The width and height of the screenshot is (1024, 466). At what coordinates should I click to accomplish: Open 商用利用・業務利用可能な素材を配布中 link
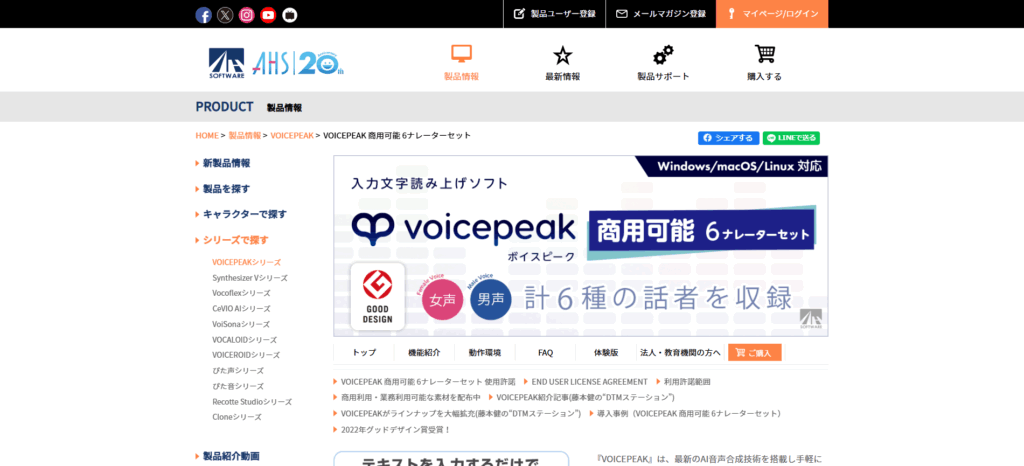410,397
